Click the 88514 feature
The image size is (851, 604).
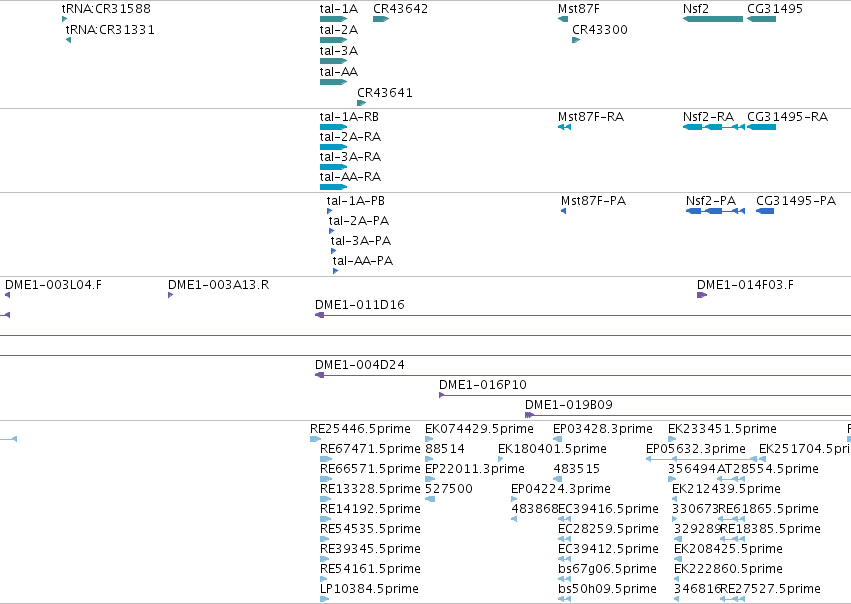(429, 459)
